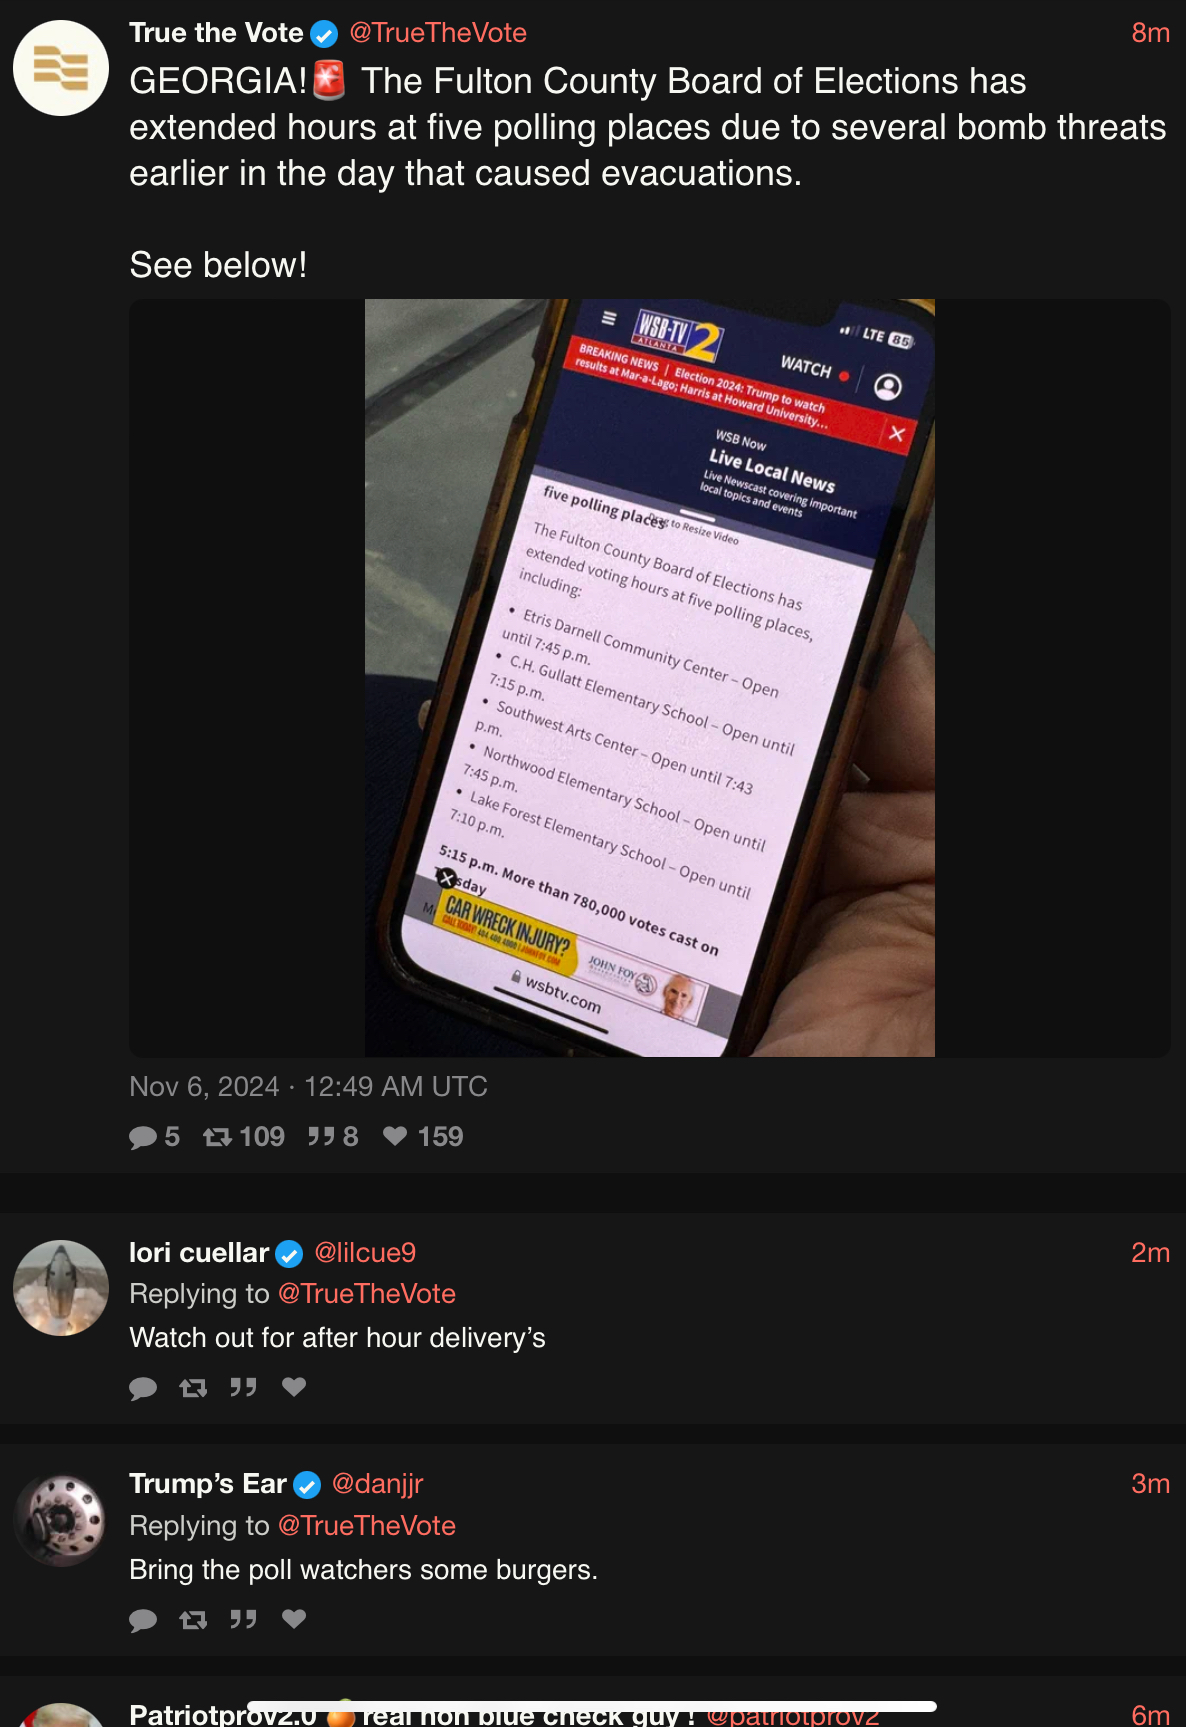Like the True the Vote post
The image size is (1186, 1727).
[x=423, y=1137]
